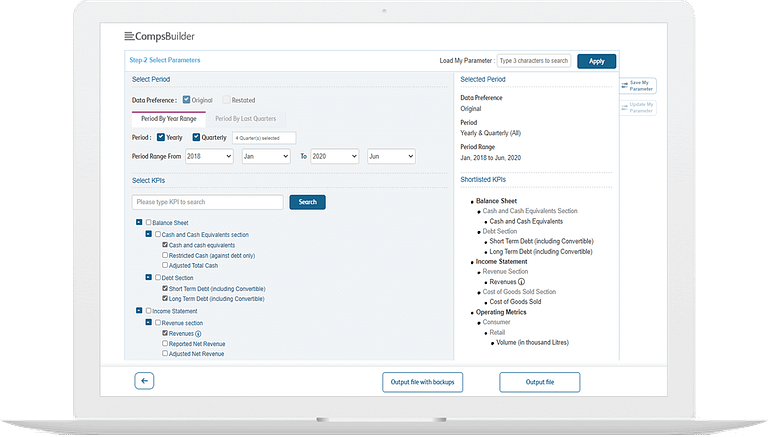Viewport: 768px width, 437px height.
Task: Check Reported Net Revenue checkbox
Action: click(x=165, y=343)
